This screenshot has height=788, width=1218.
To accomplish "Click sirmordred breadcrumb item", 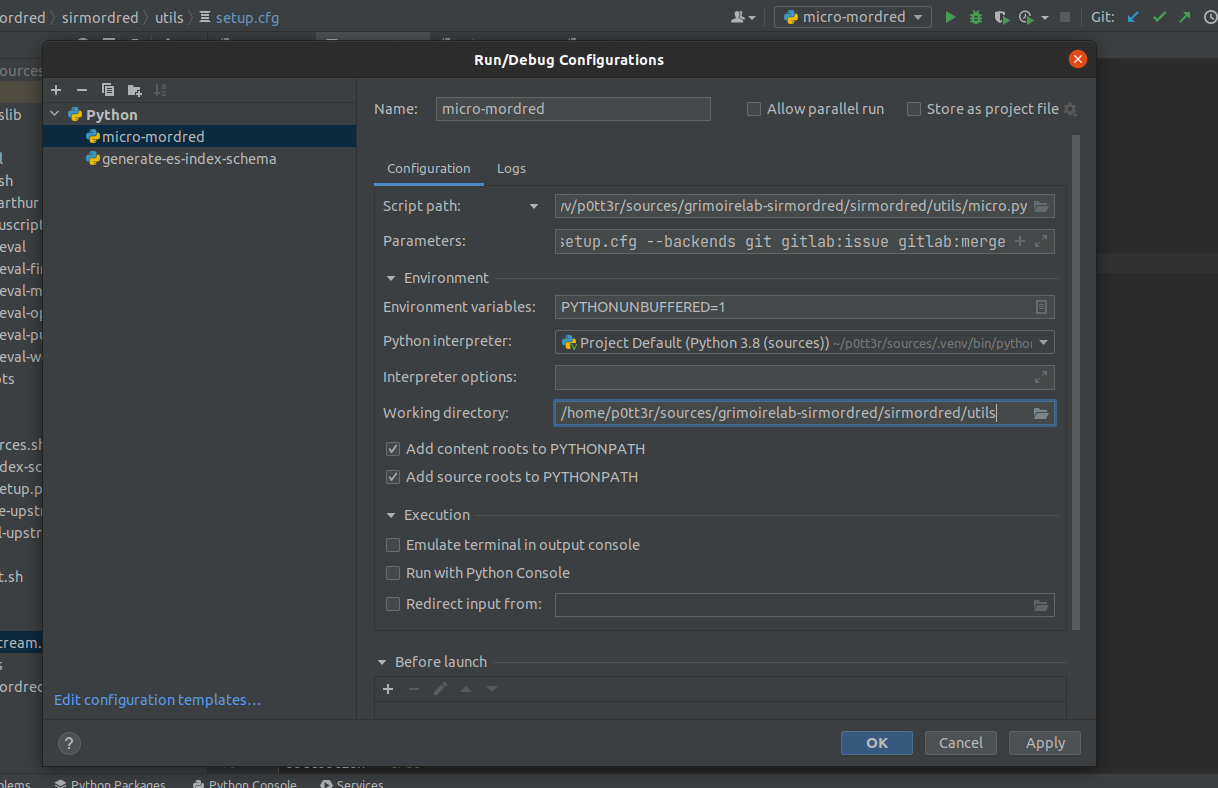I will (100, 18).
